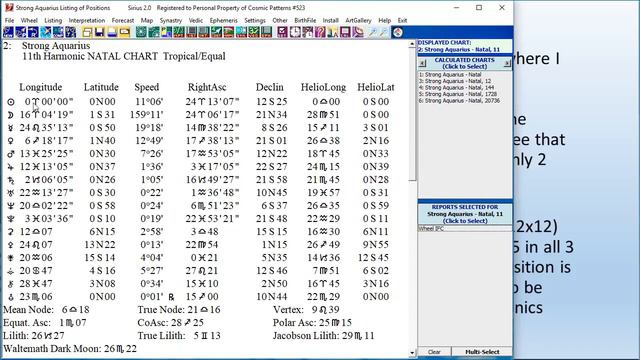Click the second magnifying glass toolbar icon
Image resolution: width=640 pixels, height=360 pixels.
pyautogui.click(x=384, y=32)
